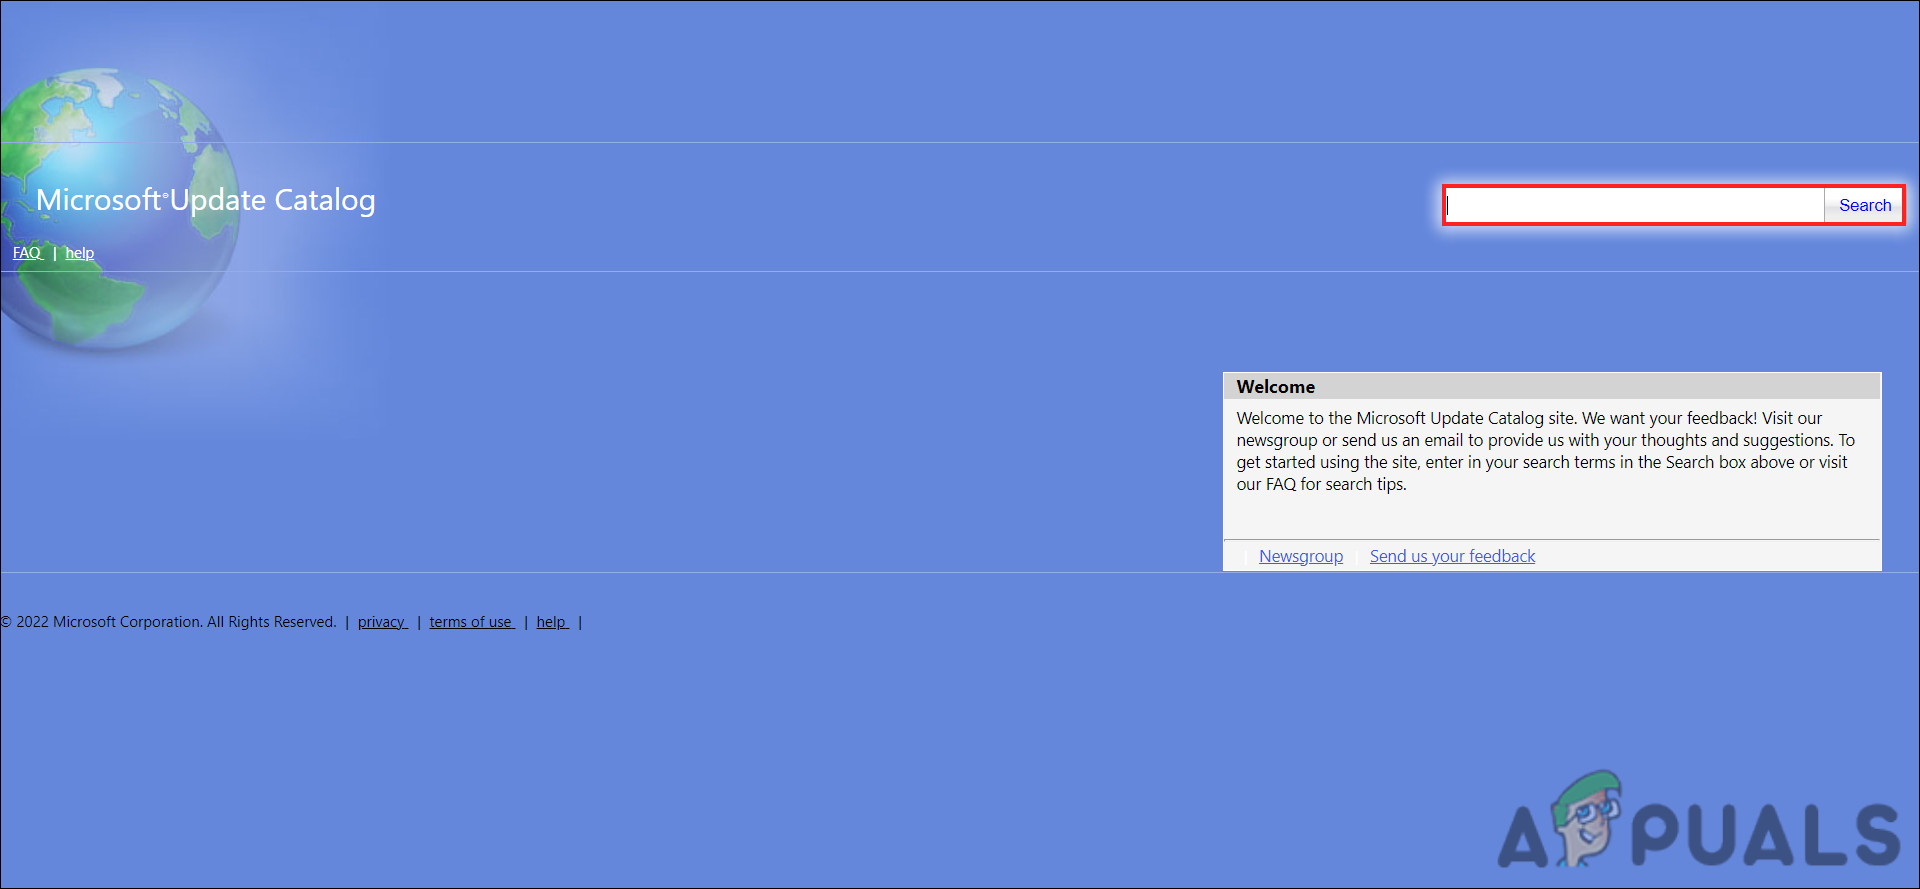Click Send us your feedback link
1920x889 pixels.
(x=1452, y=556)
